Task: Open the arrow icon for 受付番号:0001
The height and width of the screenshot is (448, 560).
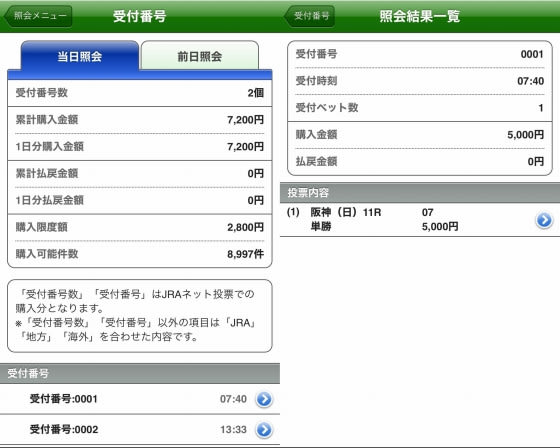Action: 264,399
